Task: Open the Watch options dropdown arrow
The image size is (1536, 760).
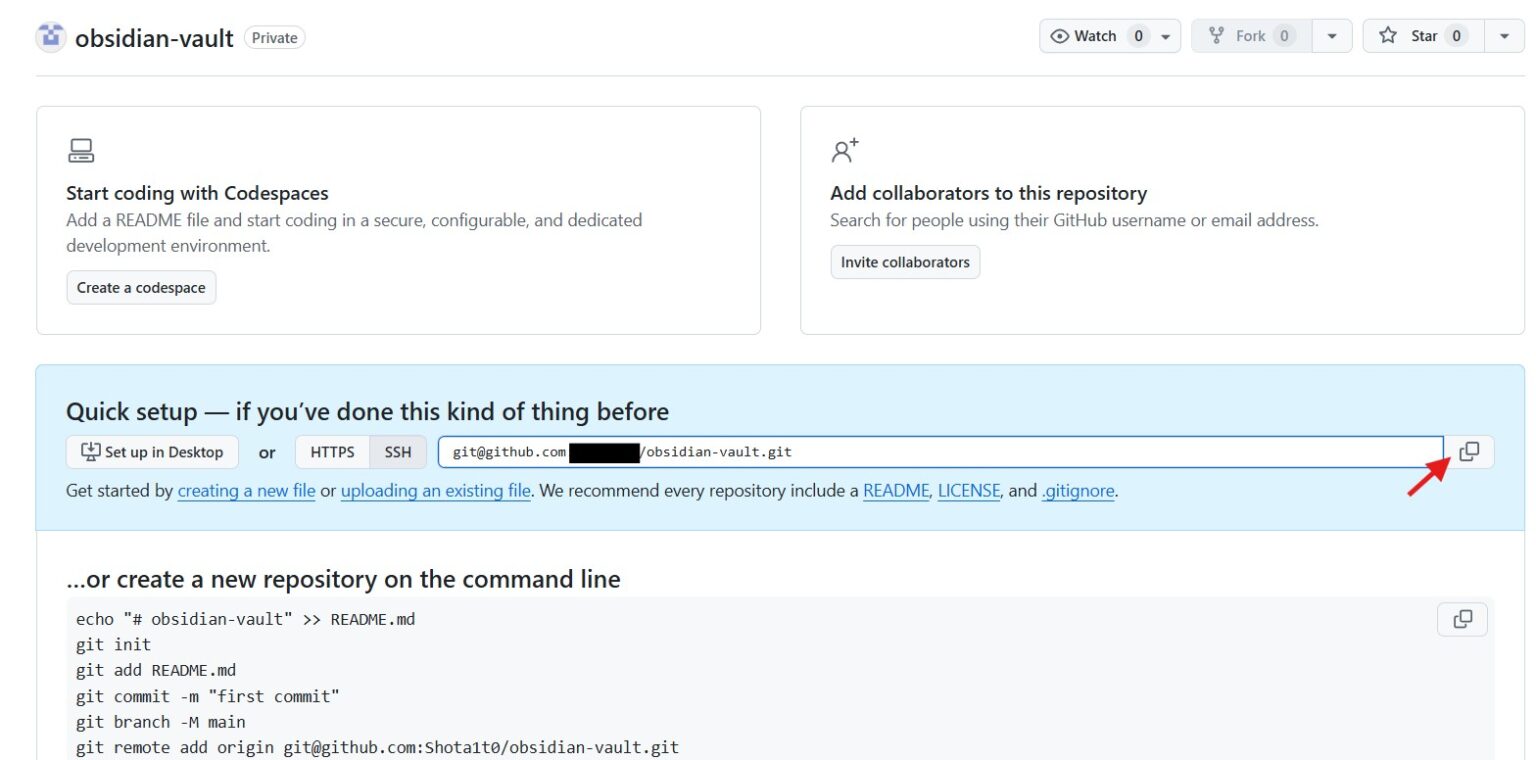Action: click(x=1166, y=35)
